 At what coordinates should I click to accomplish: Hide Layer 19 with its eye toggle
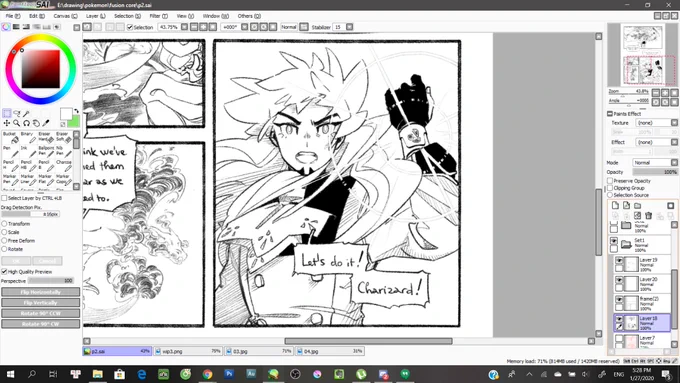pyautogui.click(x=619, y=261)
